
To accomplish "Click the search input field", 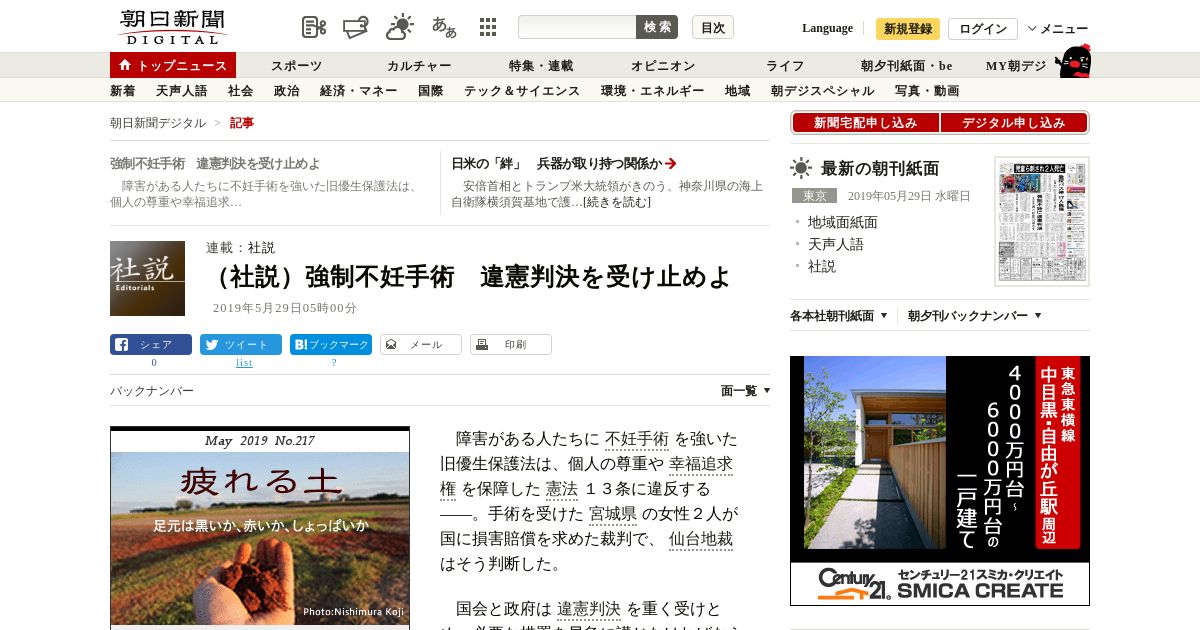I will (577, 27).
